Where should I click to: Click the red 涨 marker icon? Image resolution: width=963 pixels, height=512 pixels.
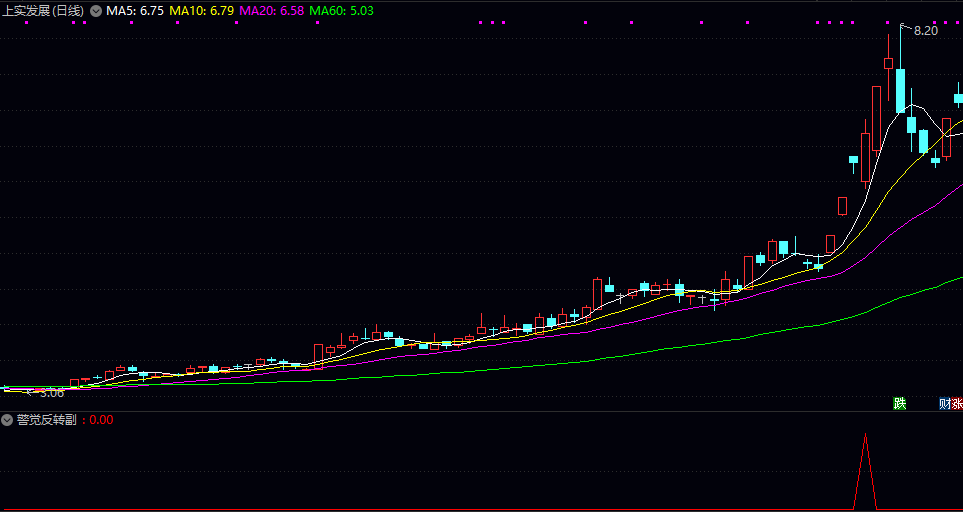pos(958,404)
